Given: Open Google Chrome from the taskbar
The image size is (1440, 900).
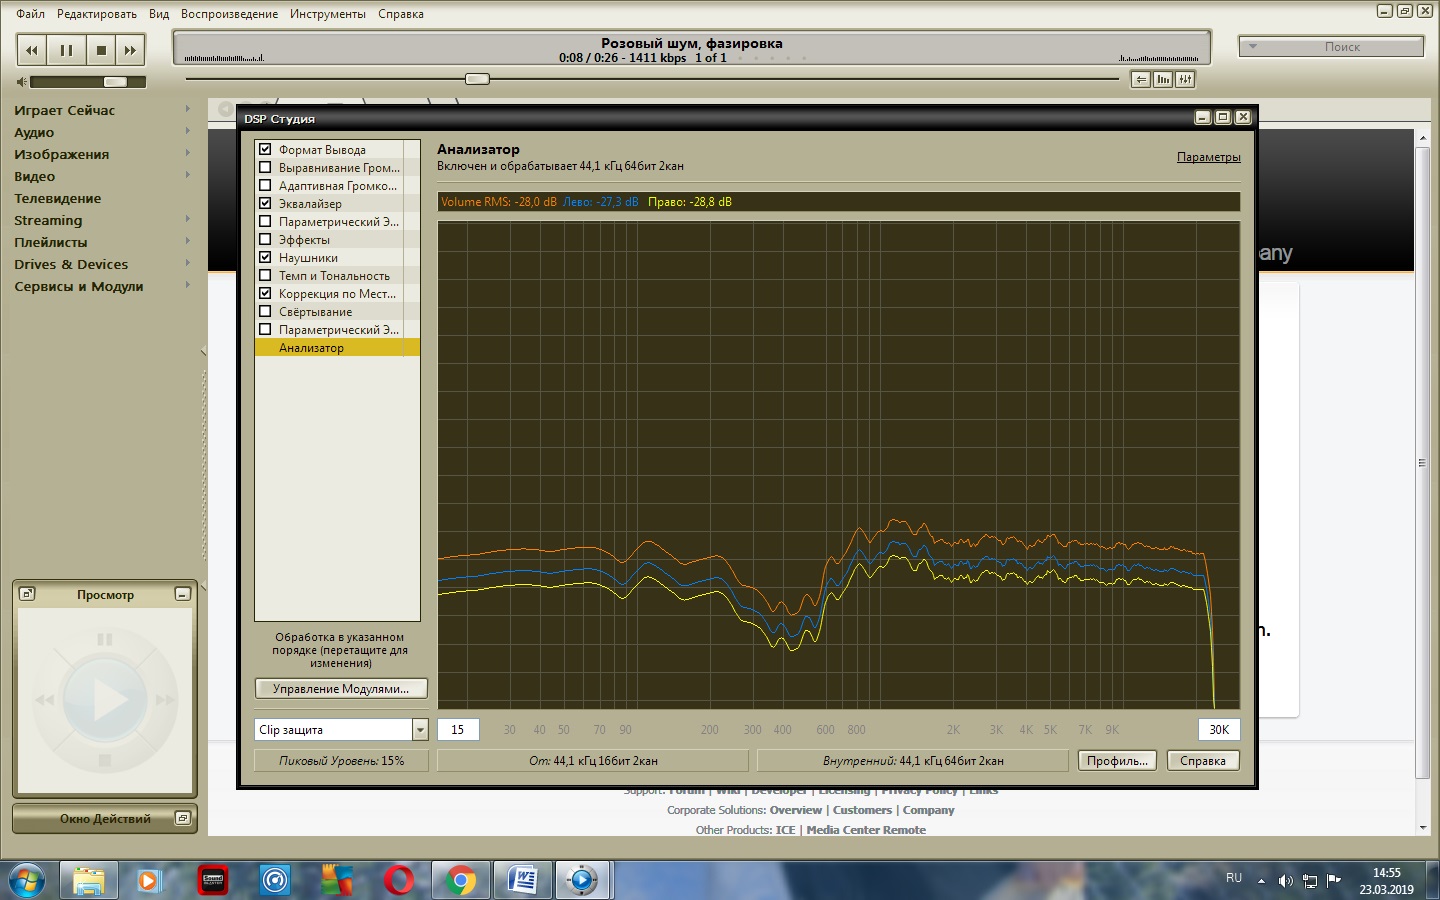Looking at the screenshot, I should pos(461,880).
